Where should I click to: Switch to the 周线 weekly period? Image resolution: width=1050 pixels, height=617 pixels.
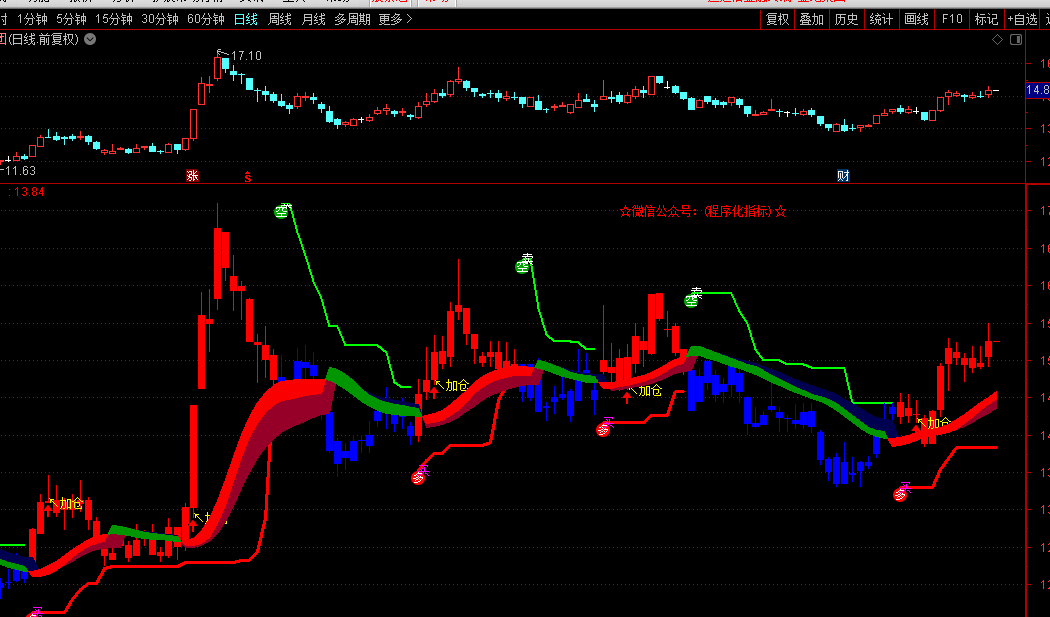coord(280,19)
